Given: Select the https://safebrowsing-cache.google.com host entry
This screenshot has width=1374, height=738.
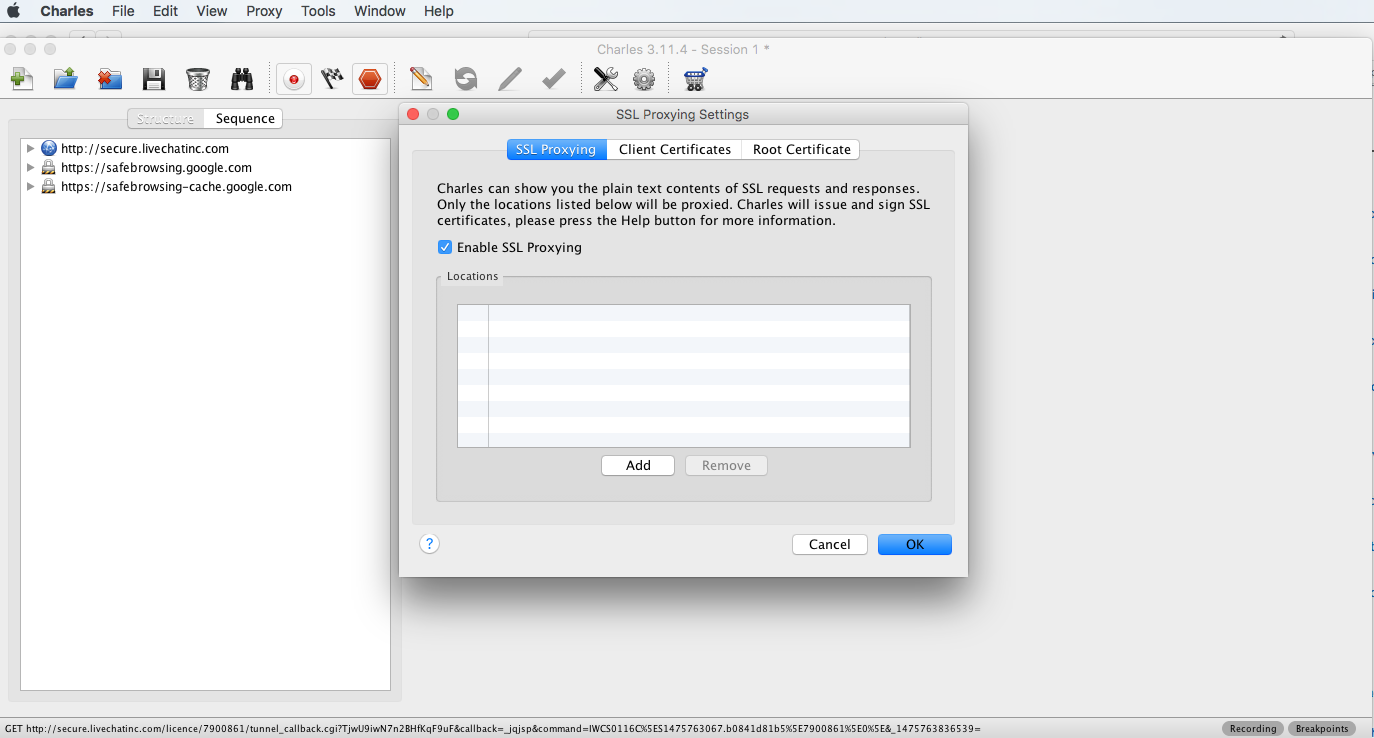Looking at the screenshot, I should point(176,186).
